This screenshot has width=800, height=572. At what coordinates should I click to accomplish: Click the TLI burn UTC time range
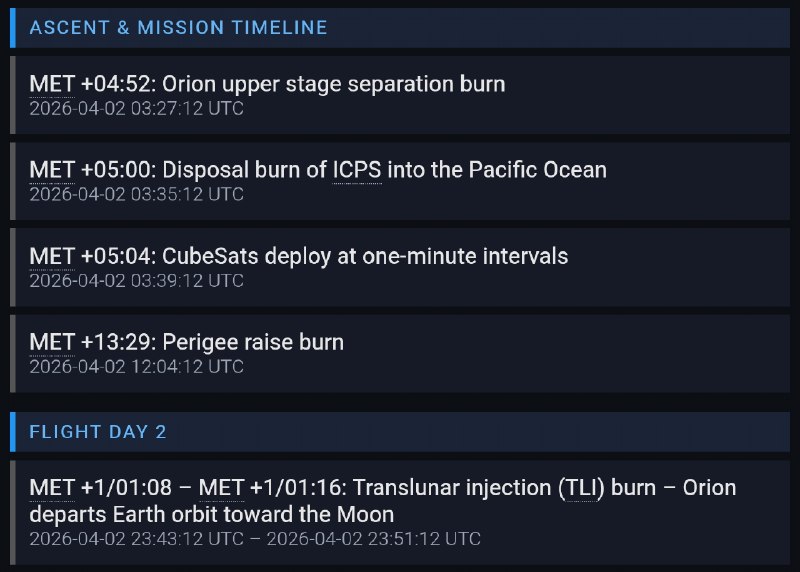coord(255,539)
